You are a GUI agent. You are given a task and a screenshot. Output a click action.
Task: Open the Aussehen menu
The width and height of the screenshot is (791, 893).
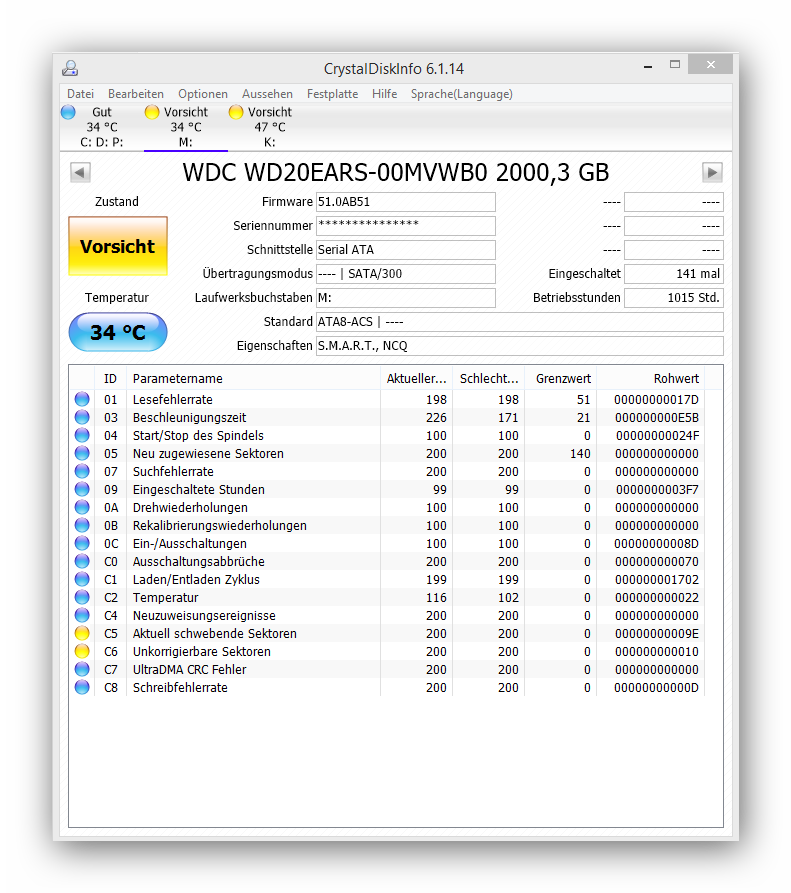point(267,94)
